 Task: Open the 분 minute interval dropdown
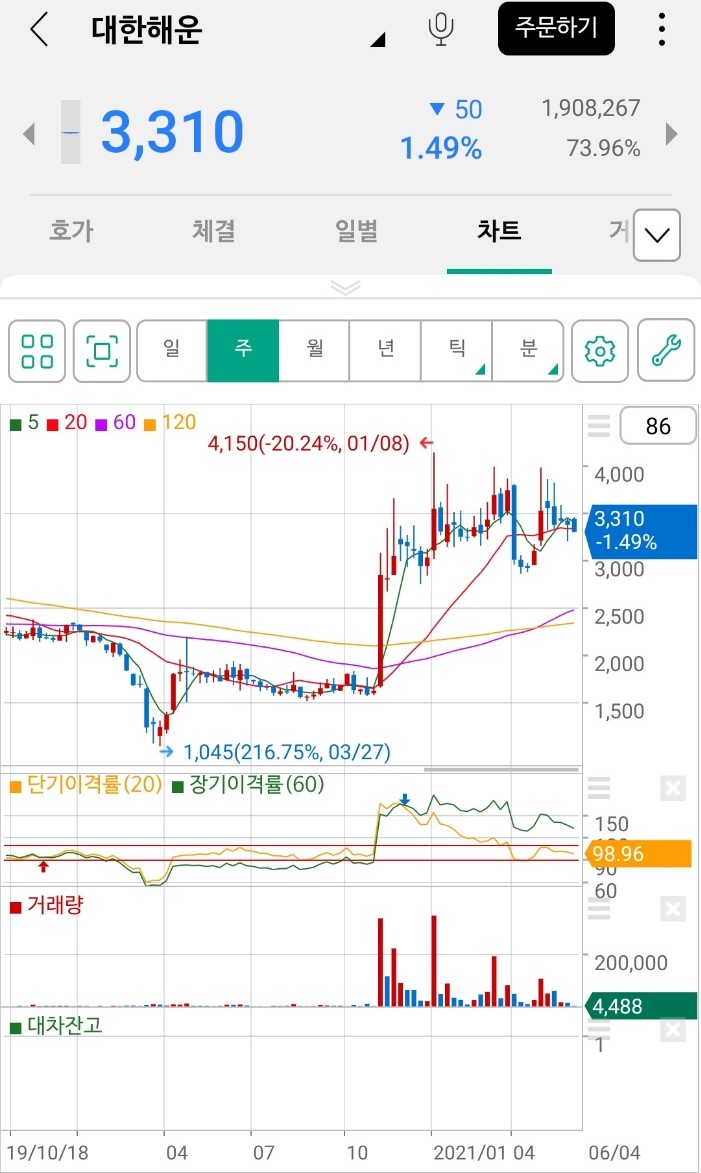[x=528, y=351]
